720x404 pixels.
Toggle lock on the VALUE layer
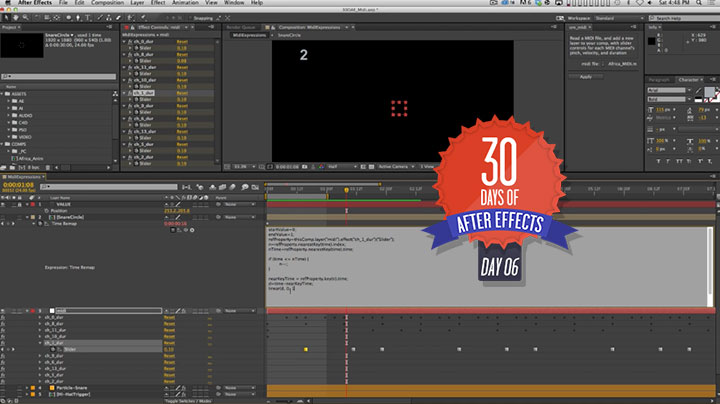(20, 204)
